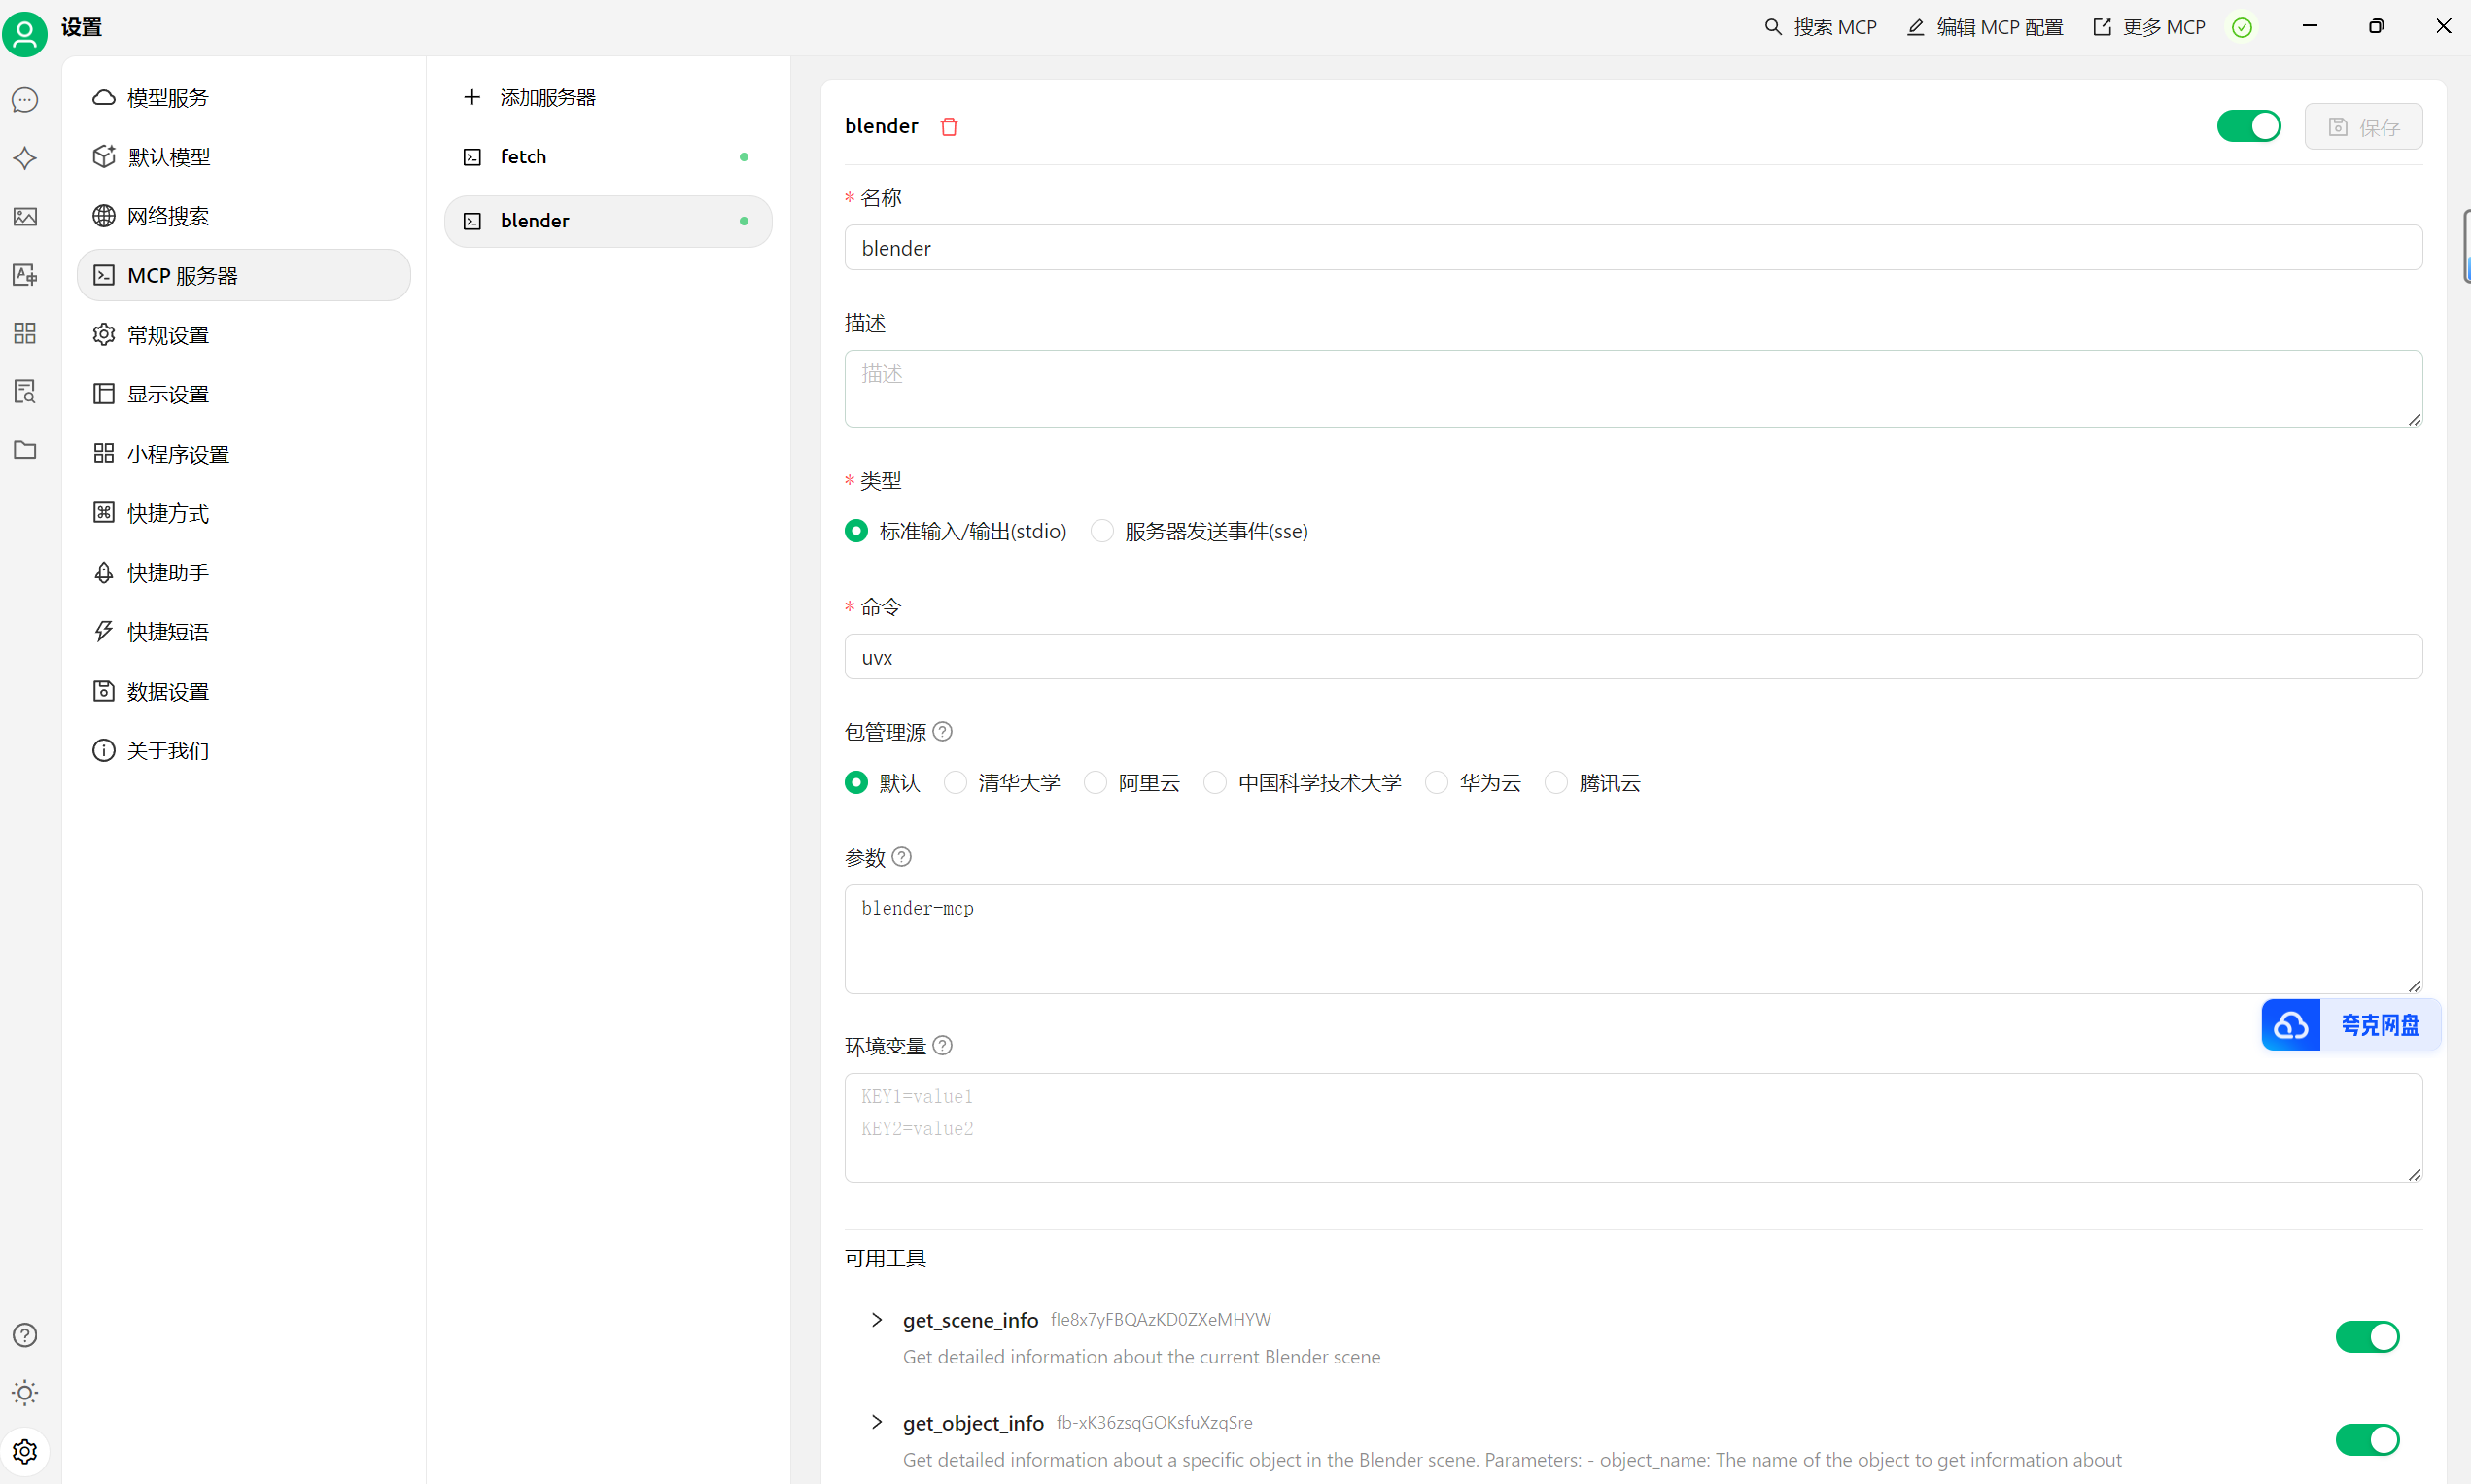Viewport: 2471px width, 1484px height.
Task: Select the 服务器发送事件(sse) type option
Action: (1102, 531)
